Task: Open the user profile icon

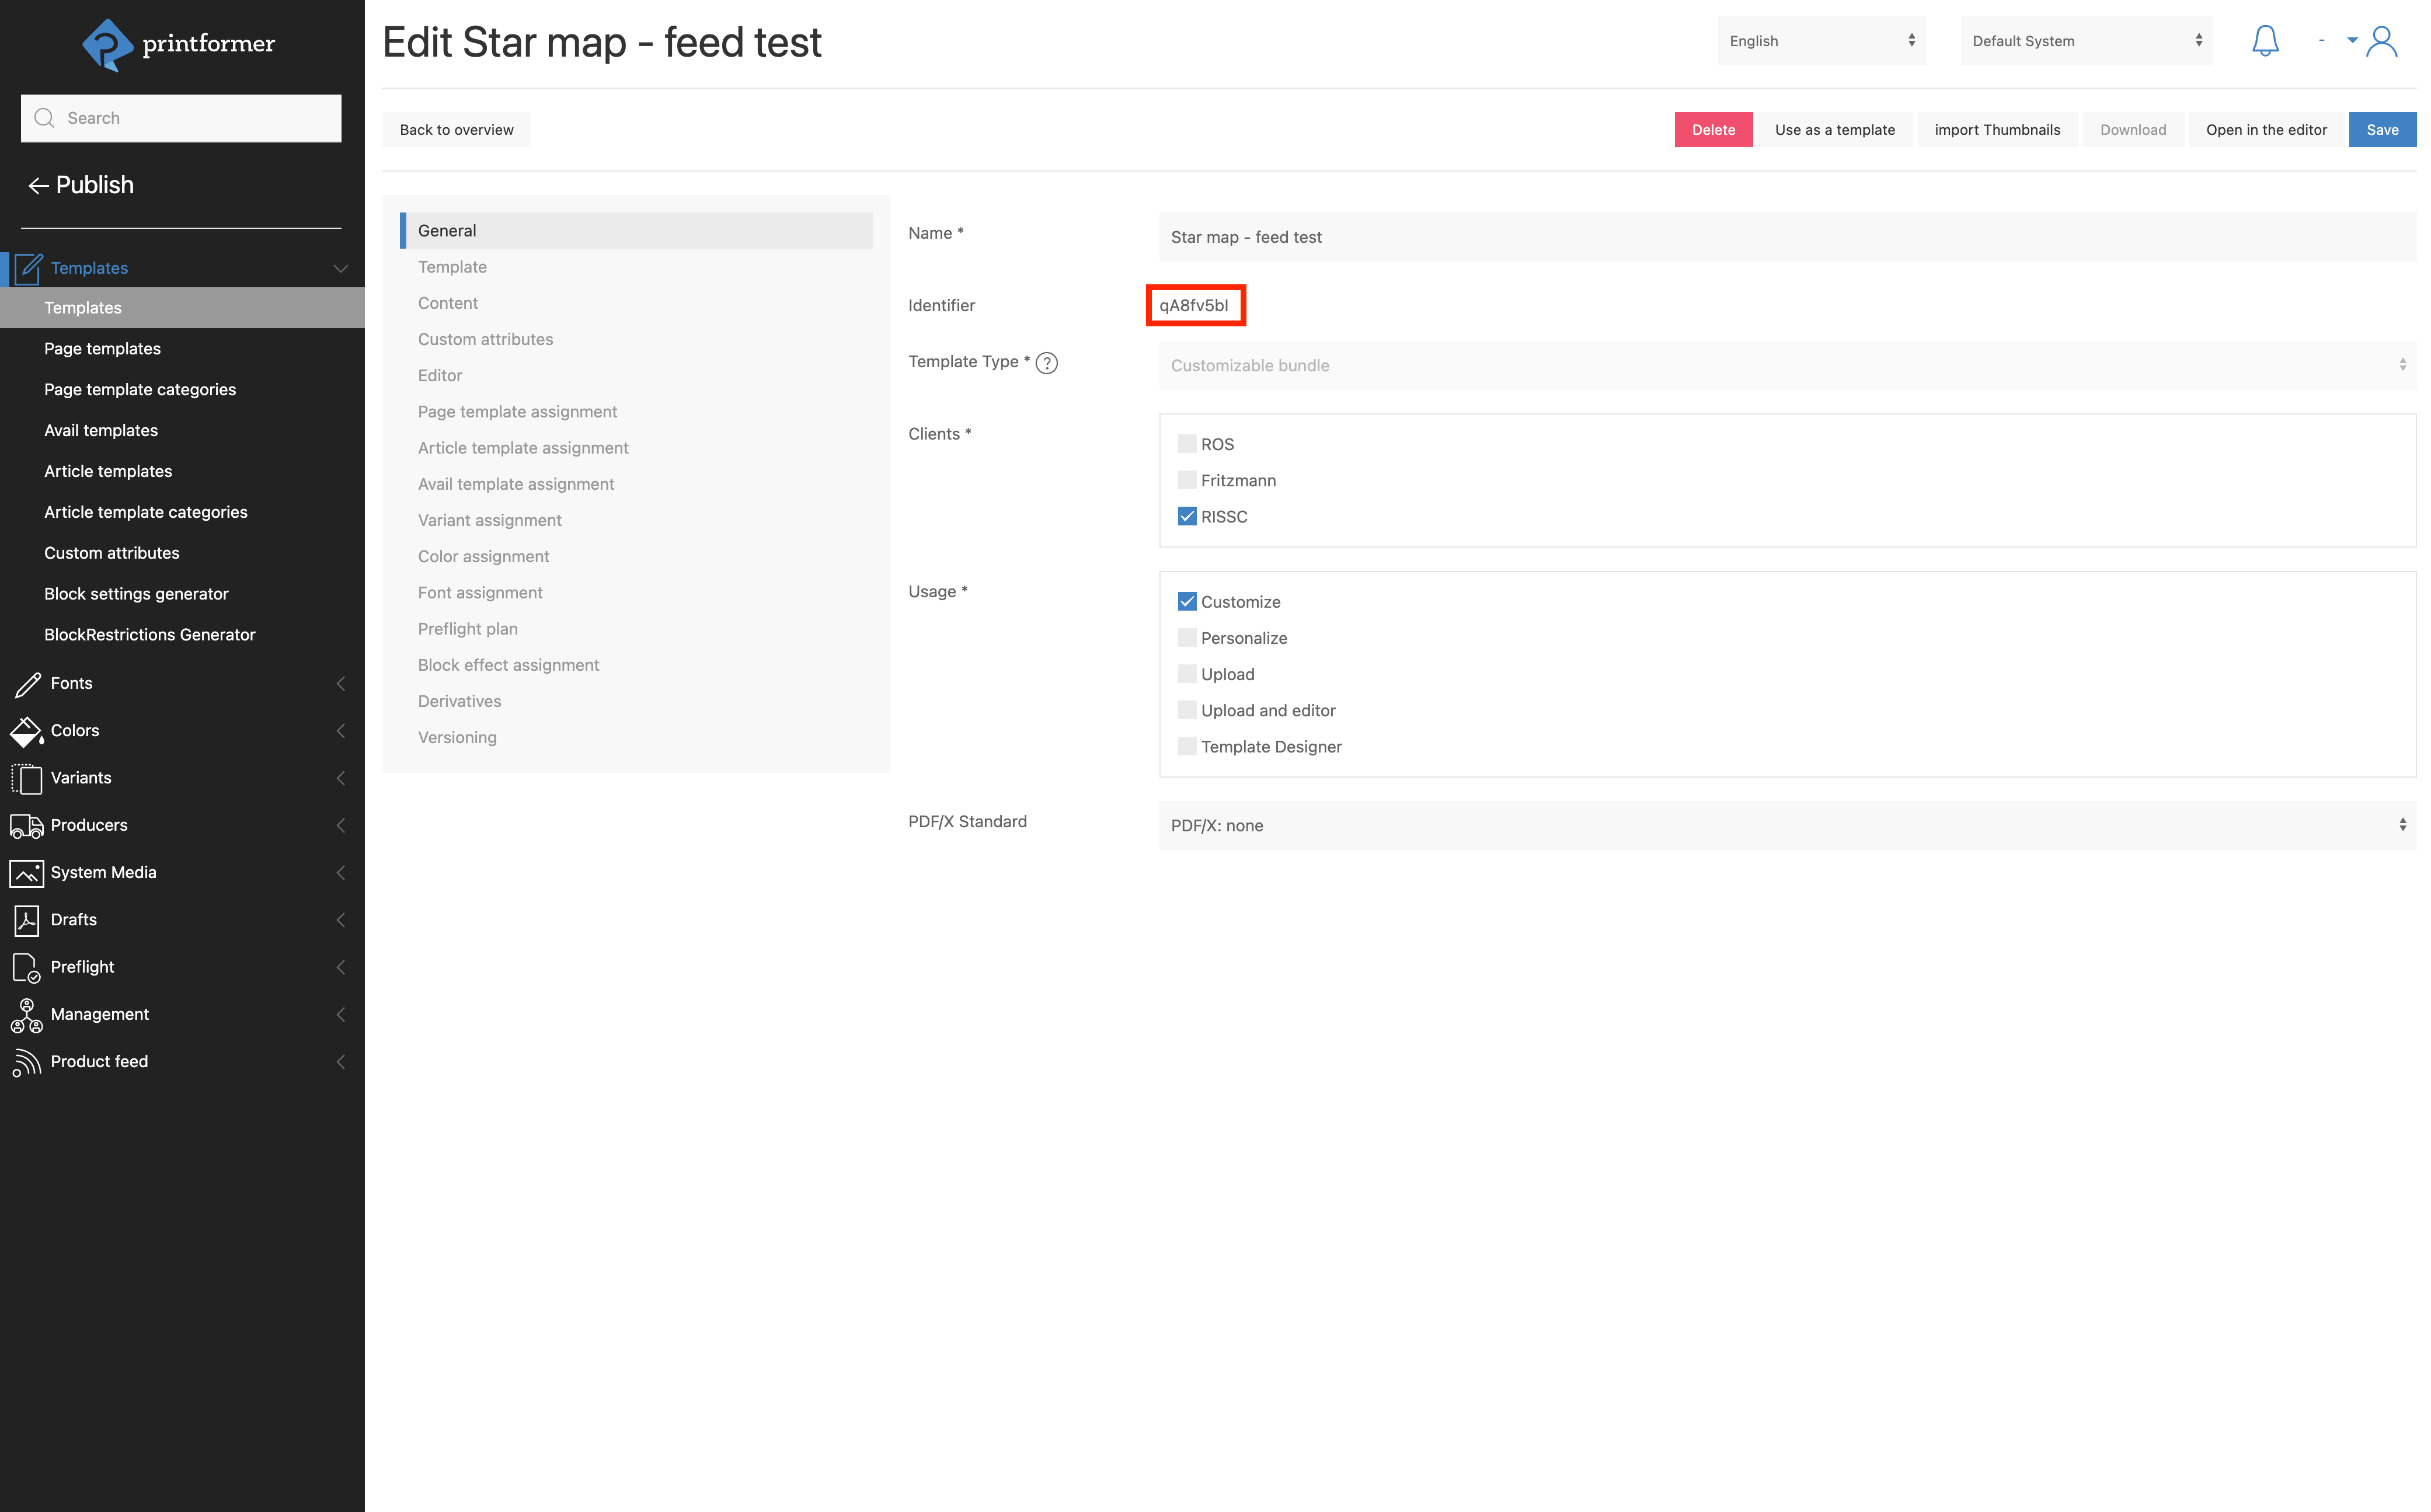Action: [2381, 41]
